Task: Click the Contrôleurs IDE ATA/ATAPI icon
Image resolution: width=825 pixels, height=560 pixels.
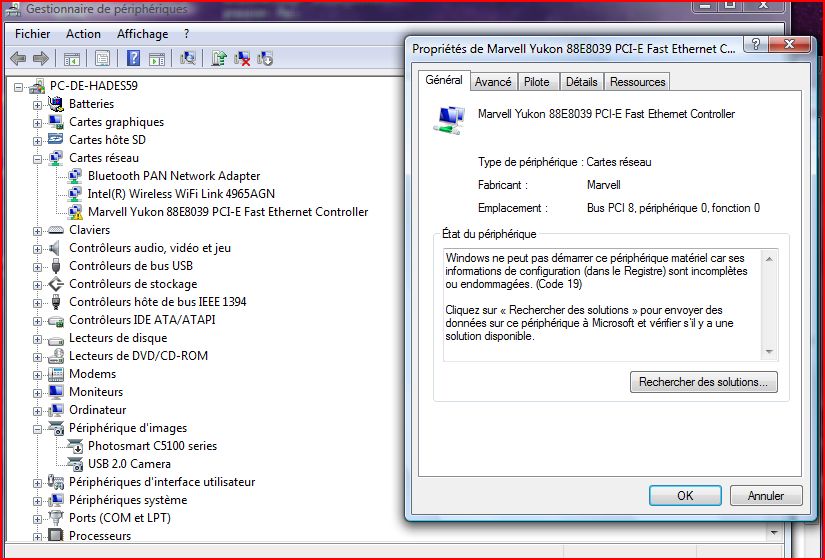Action: tap(56, 320)
